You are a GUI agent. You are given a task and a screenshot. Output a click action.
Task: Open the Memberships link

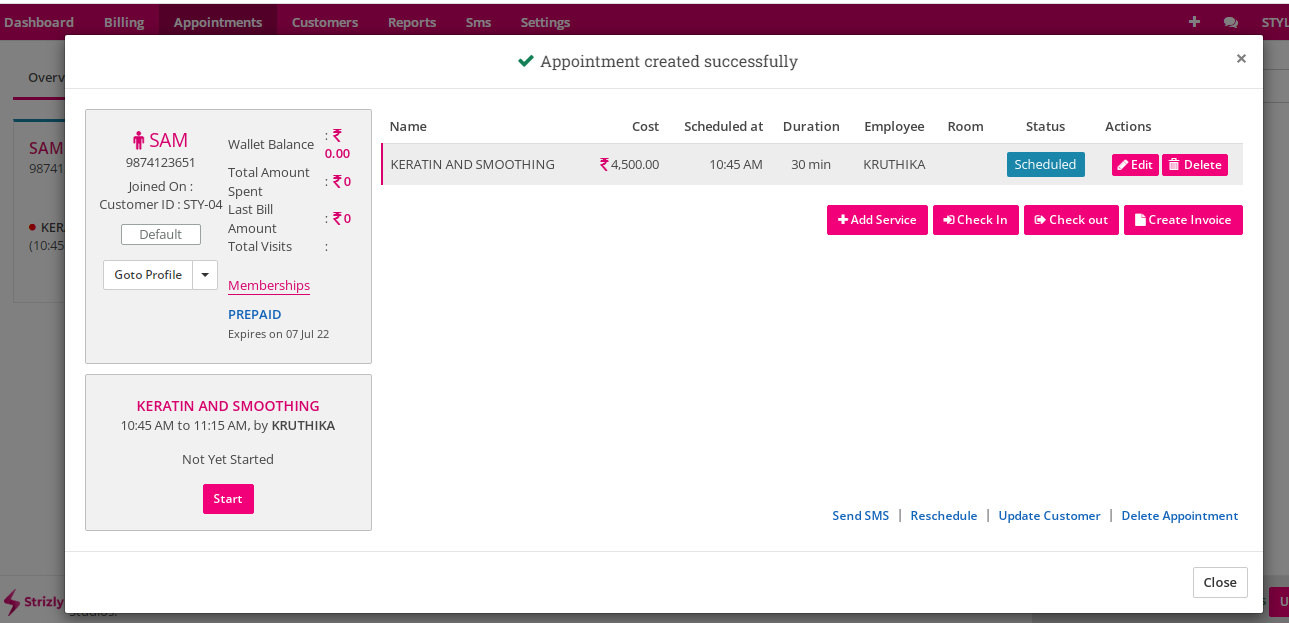point(269,285)
